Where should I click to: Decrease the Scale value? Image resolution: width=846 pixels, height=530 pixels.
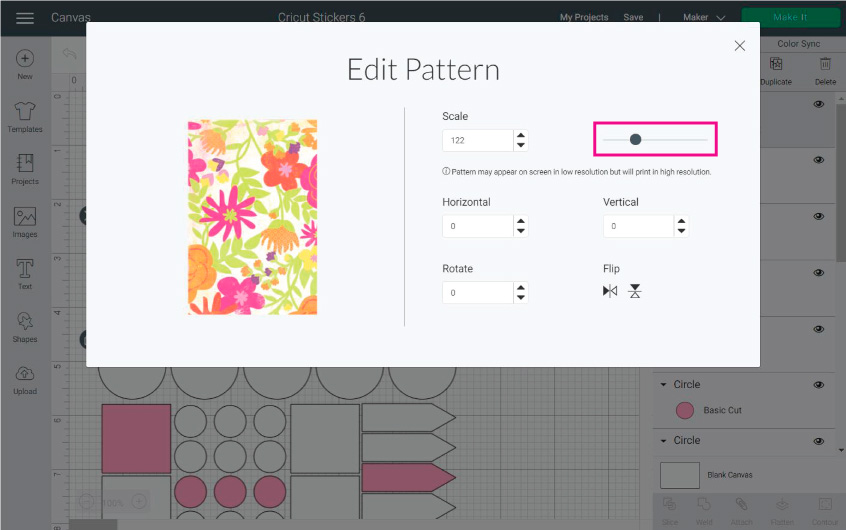(x=521, y=145)
